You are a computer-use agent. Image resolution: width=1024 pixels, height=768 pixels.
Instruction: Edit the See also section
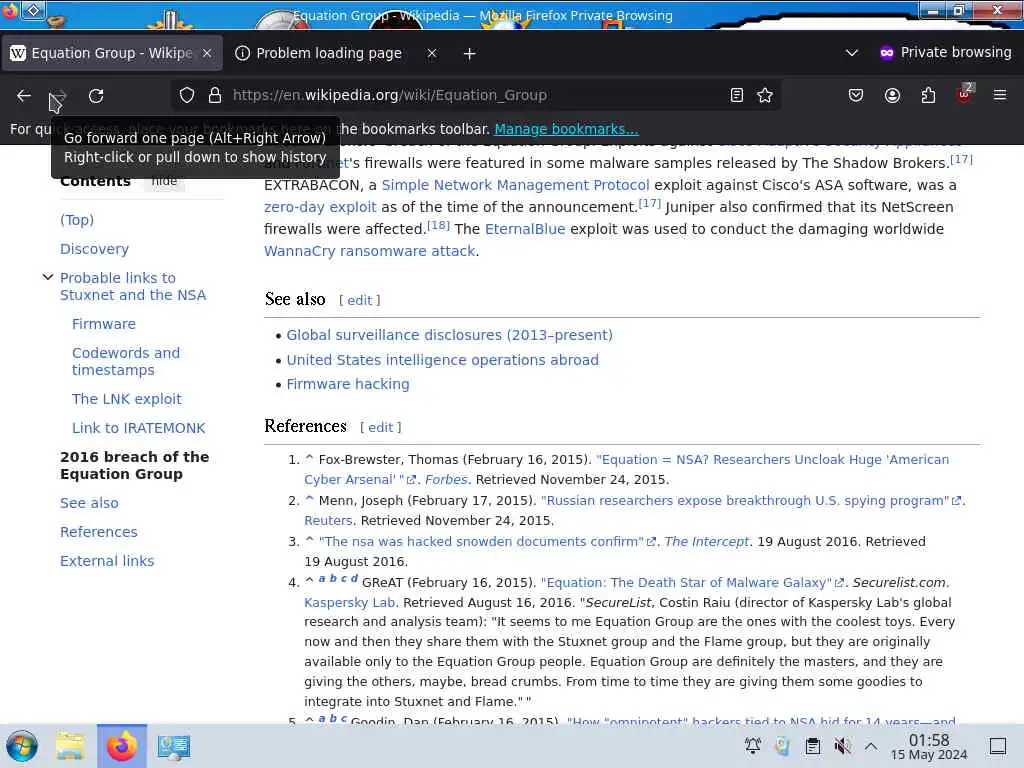(359, 300)
